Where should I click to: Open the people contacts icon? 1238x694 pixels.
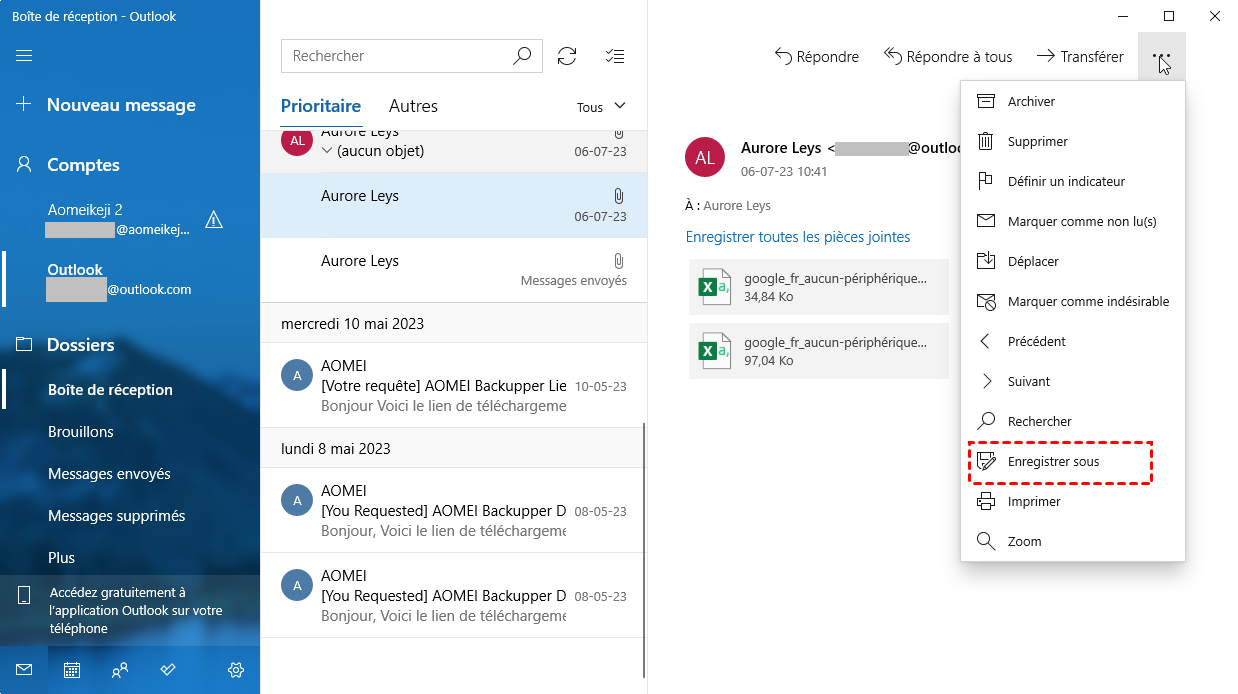(120, 670)
